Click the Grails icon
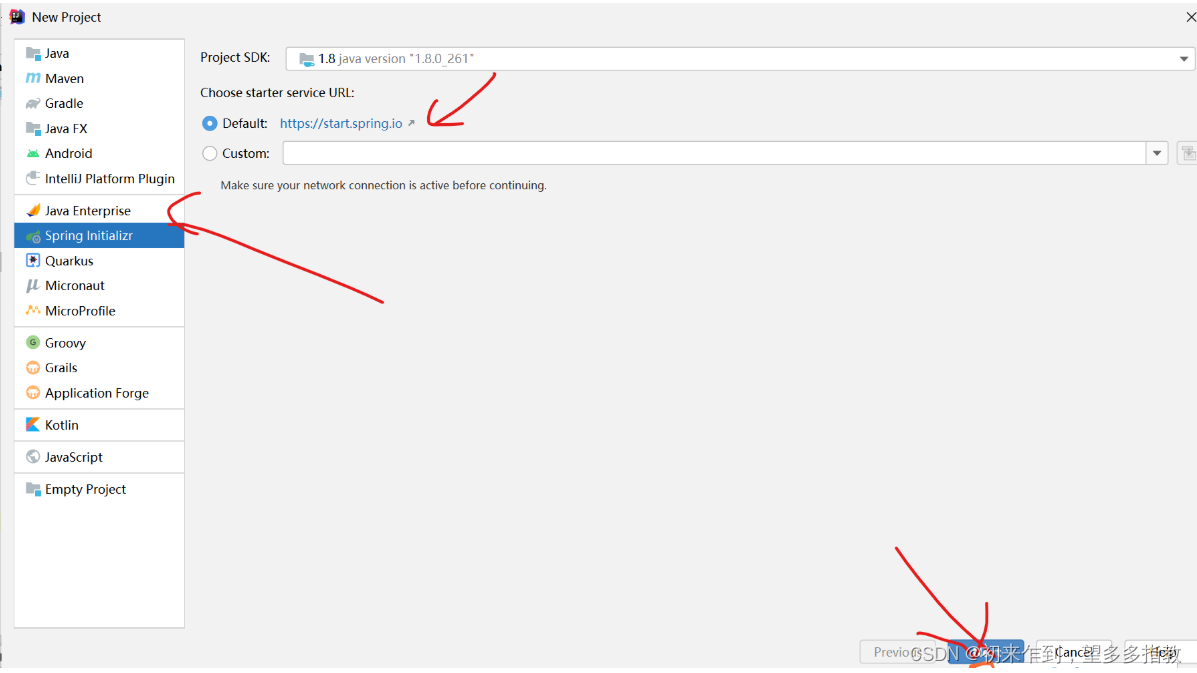This screenshot has width=1197, height=673. click(33, 368)
